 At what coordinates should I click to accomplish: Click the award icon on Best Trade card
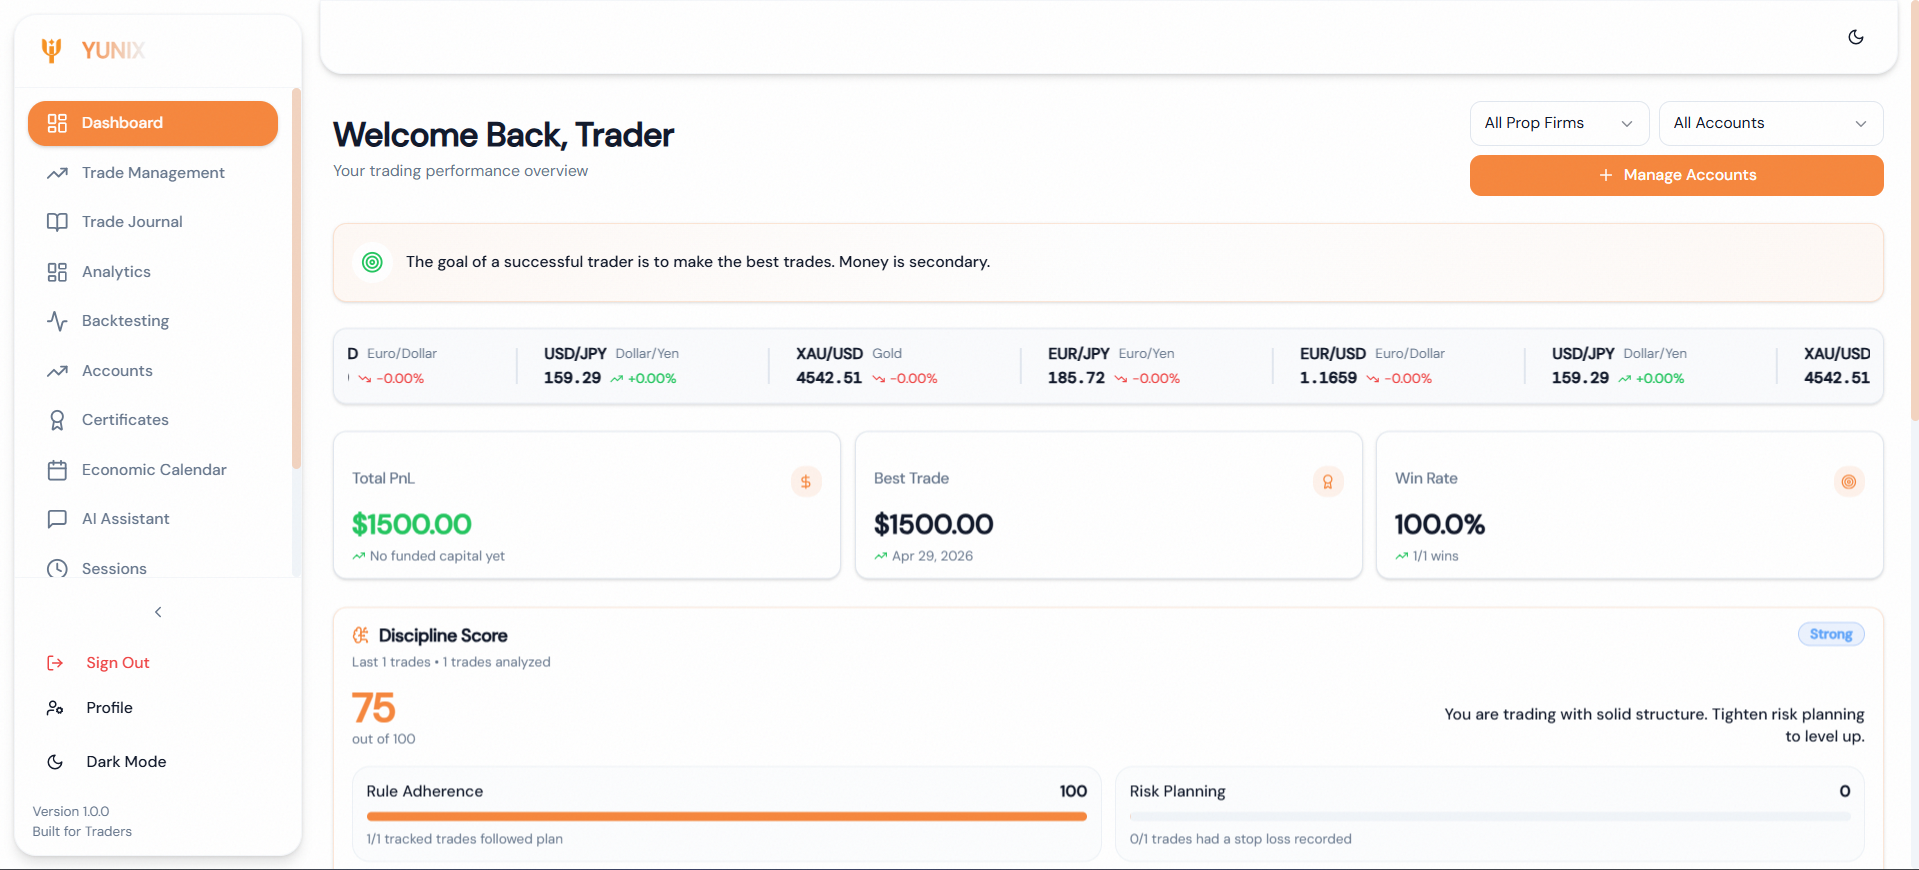pos(1328,482)
